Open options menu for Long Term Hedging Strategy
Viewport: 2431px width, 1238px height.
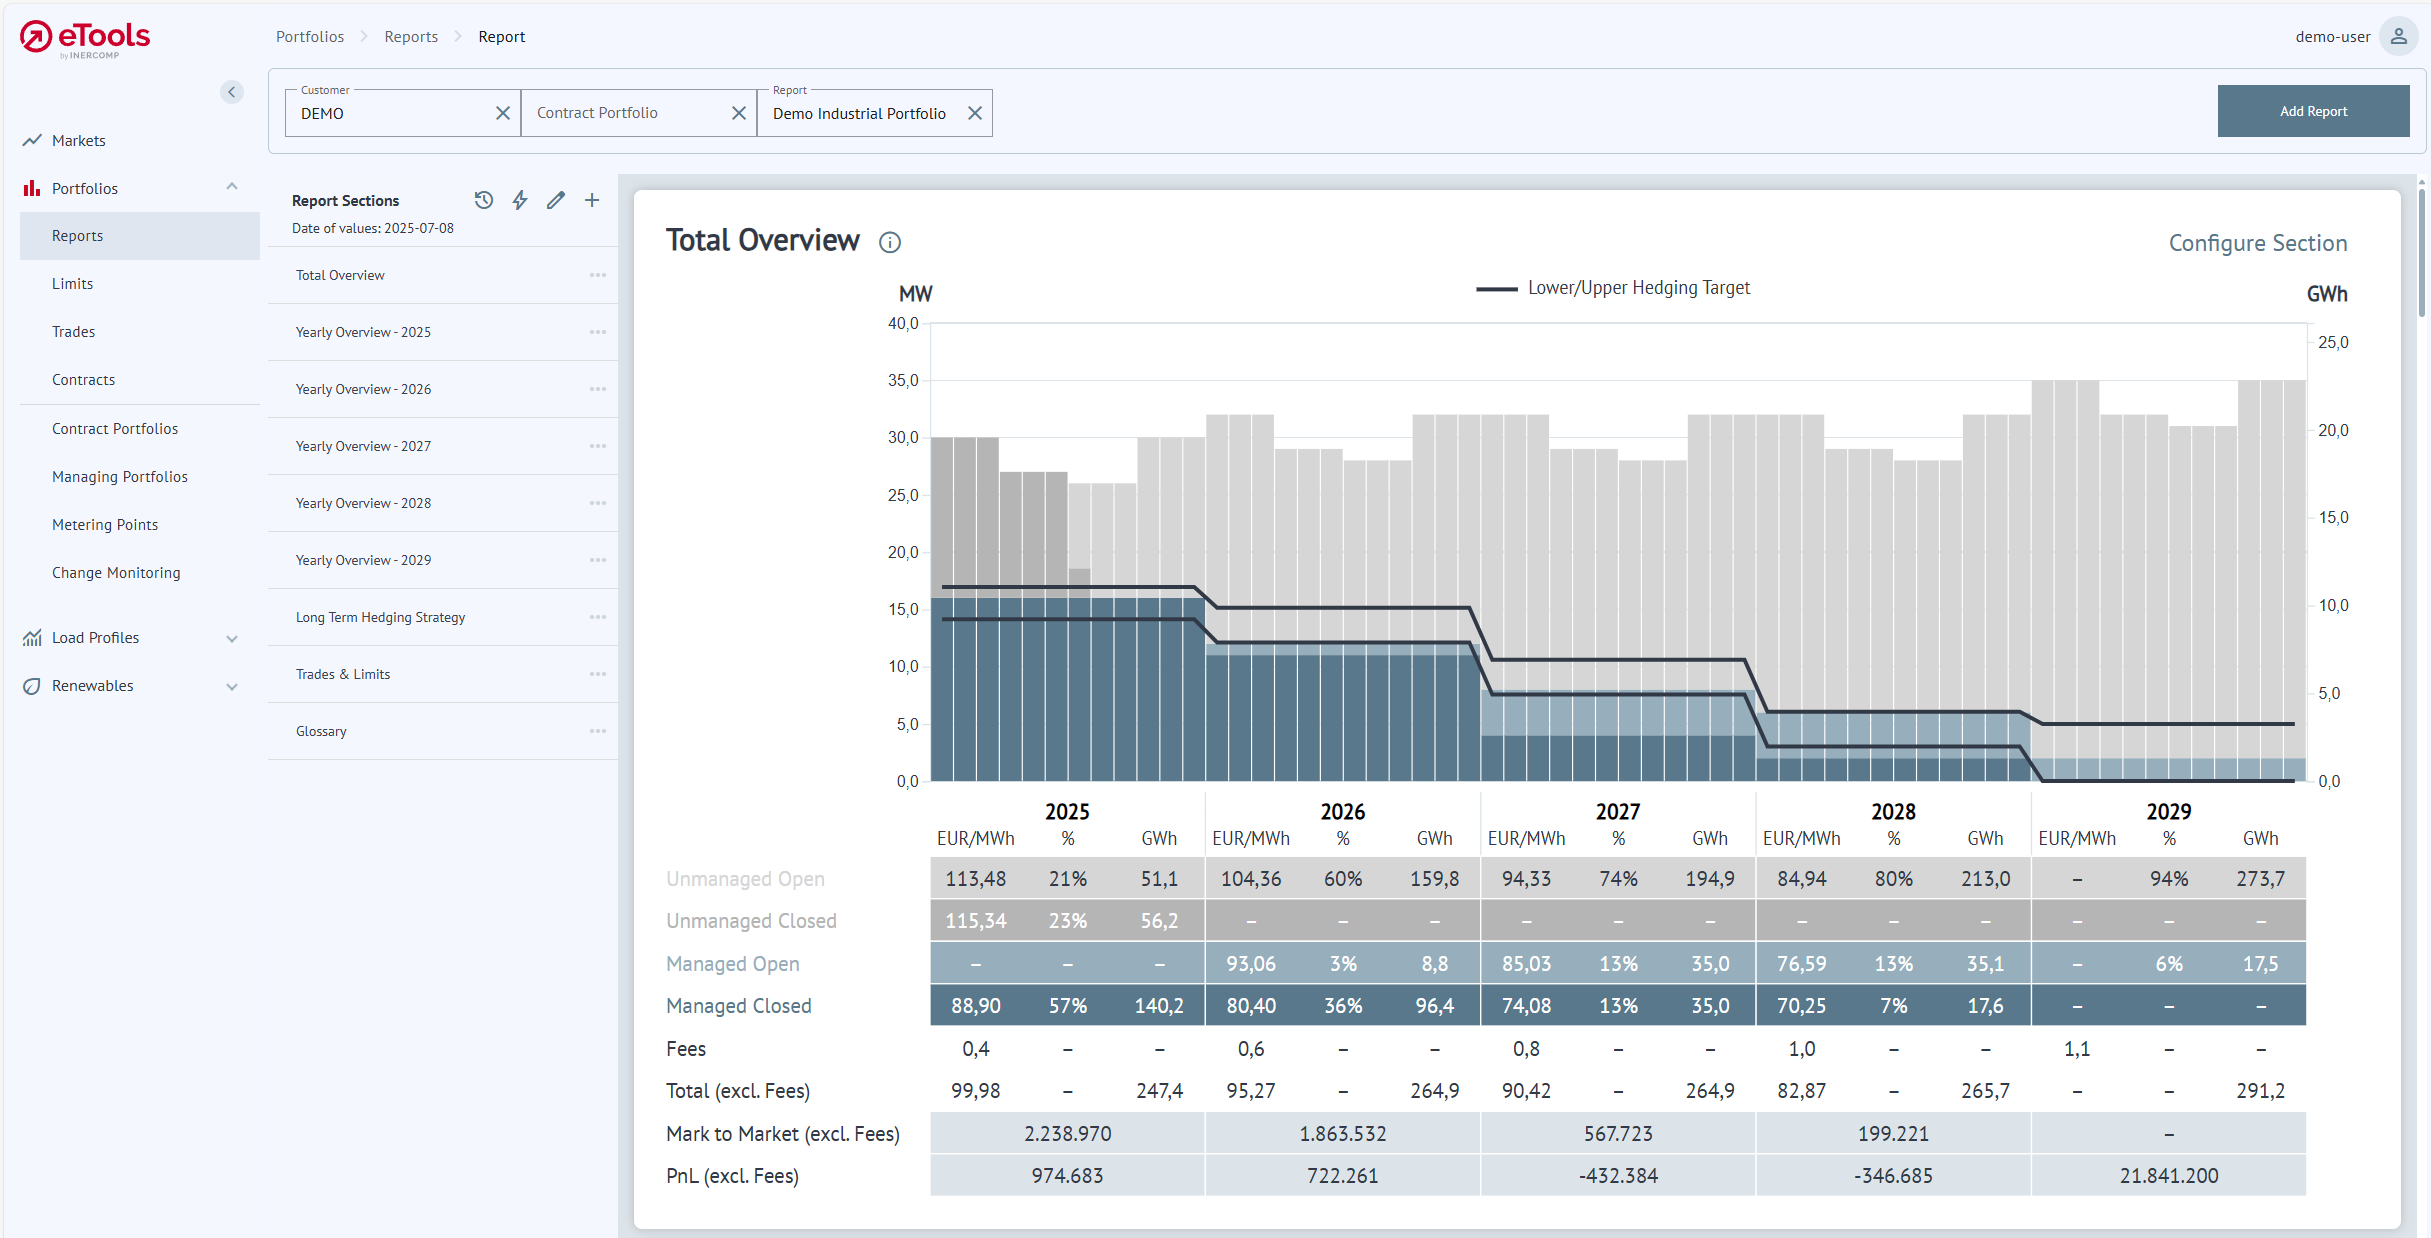coord(598,617)
